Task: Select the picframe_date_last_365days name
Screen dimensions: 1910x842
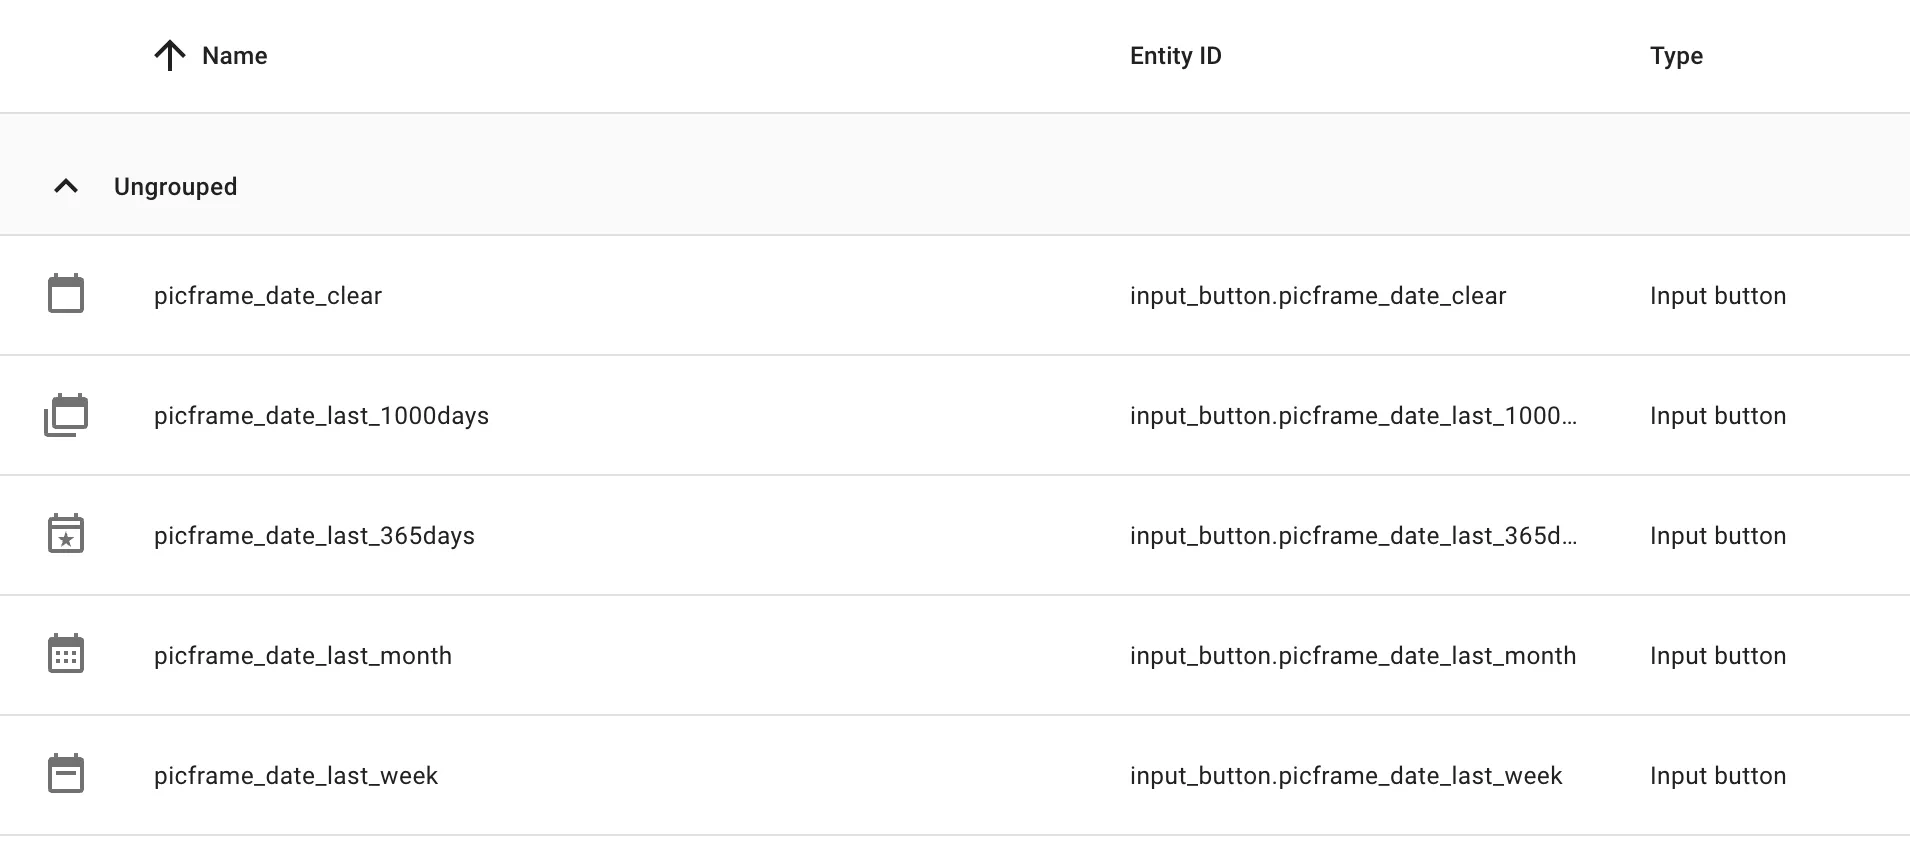Action: [x=314, y=536]
